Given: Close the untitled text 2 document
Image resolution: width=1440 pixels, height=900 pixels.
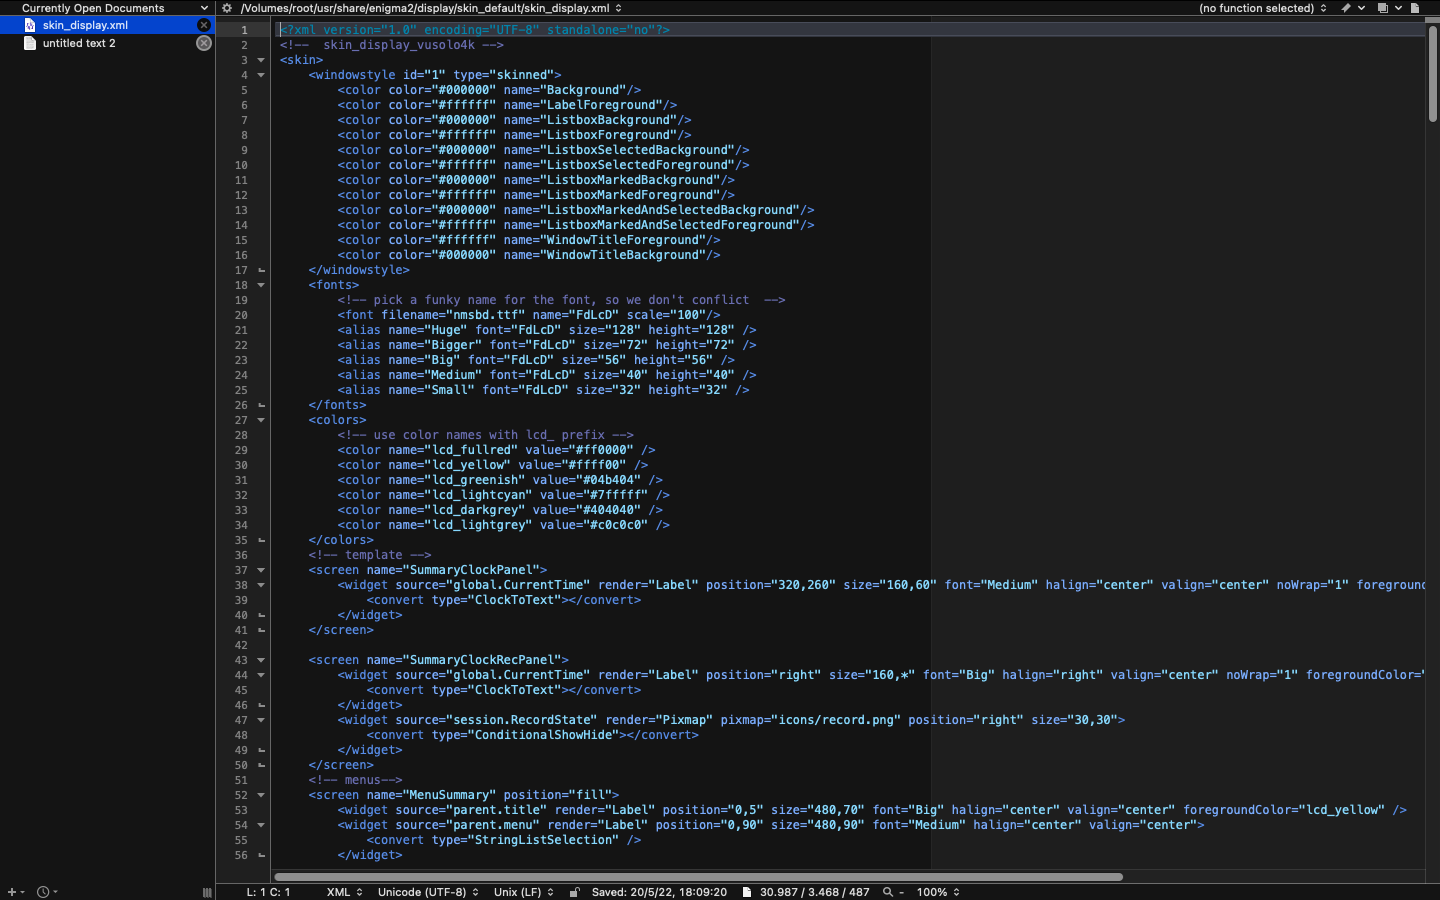Looking at the screenshot, I should click(204, 43).
